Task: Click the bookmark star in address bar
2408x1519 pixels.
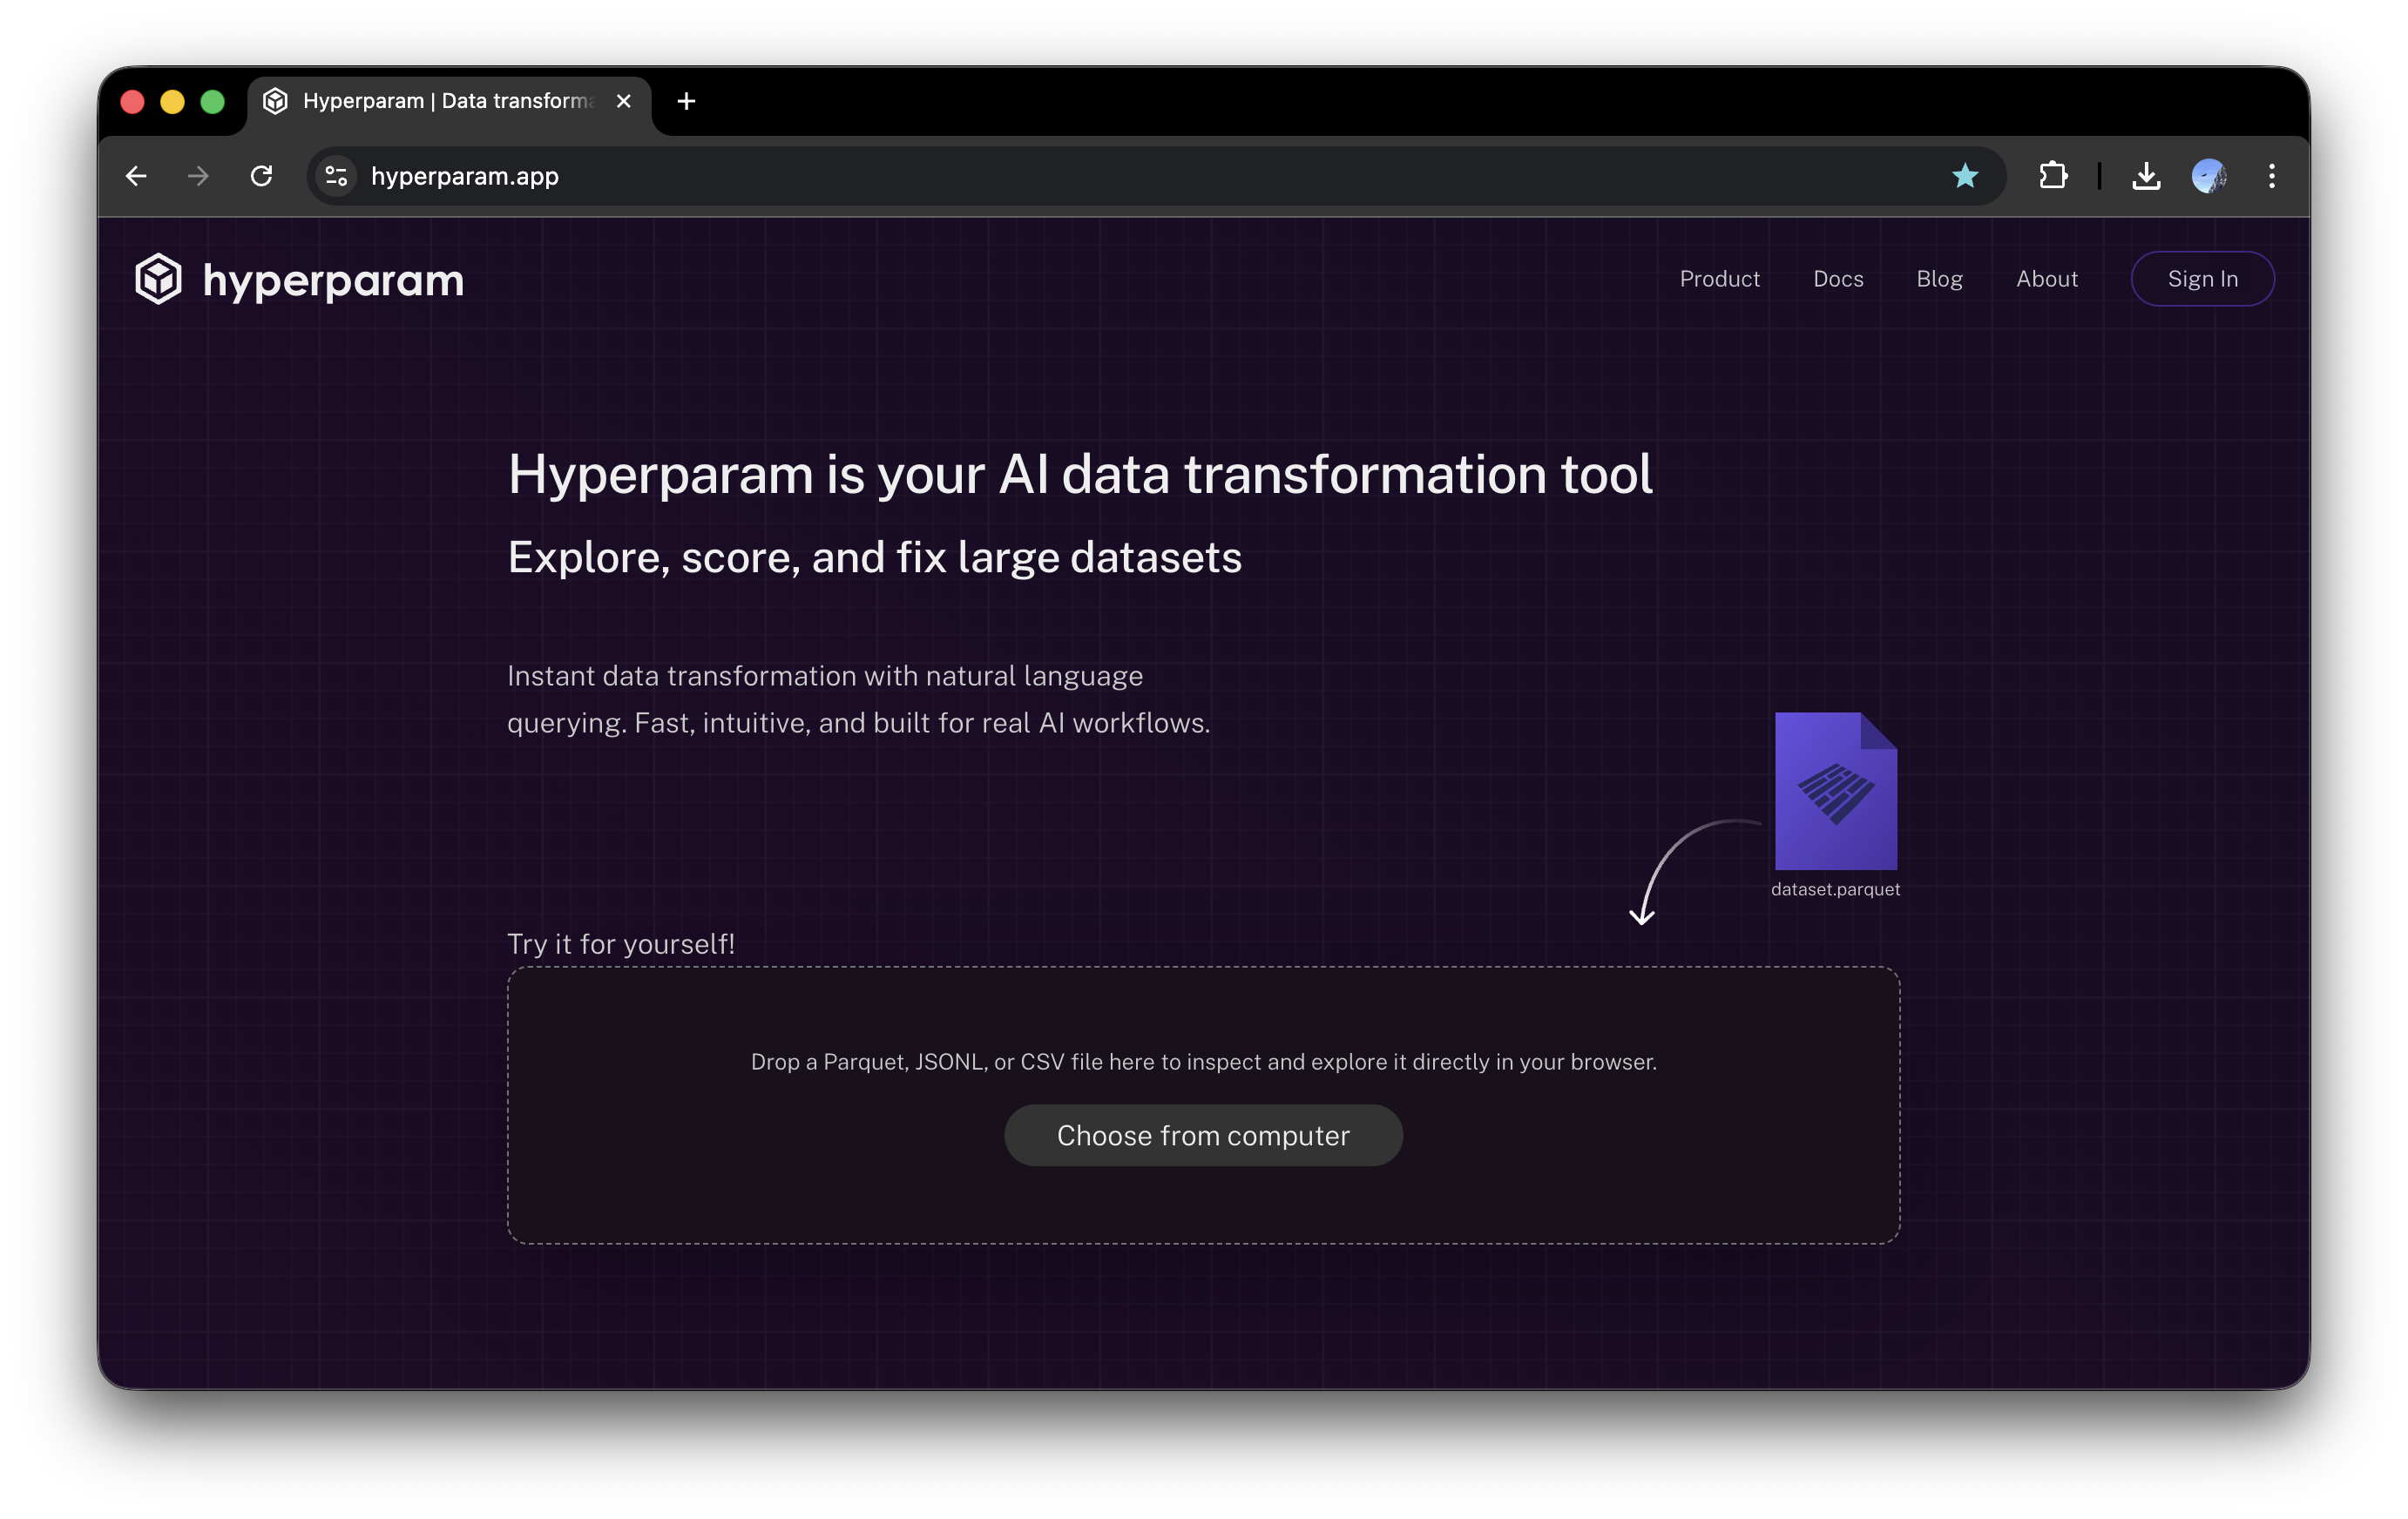Action: point(1965,176)
